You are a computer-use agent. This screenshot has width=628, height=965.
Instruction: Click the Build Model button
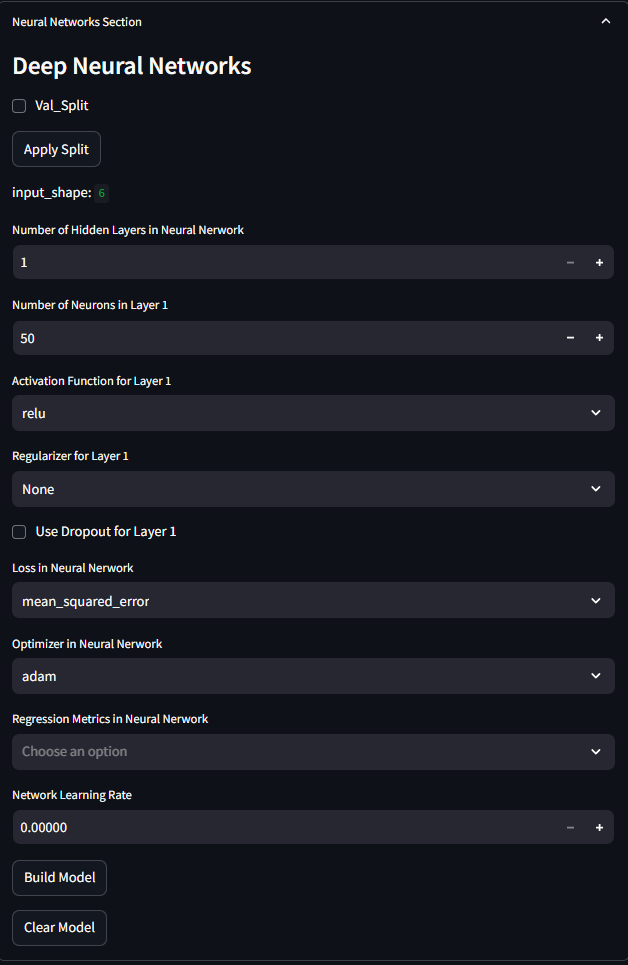[x=59, y=878]
